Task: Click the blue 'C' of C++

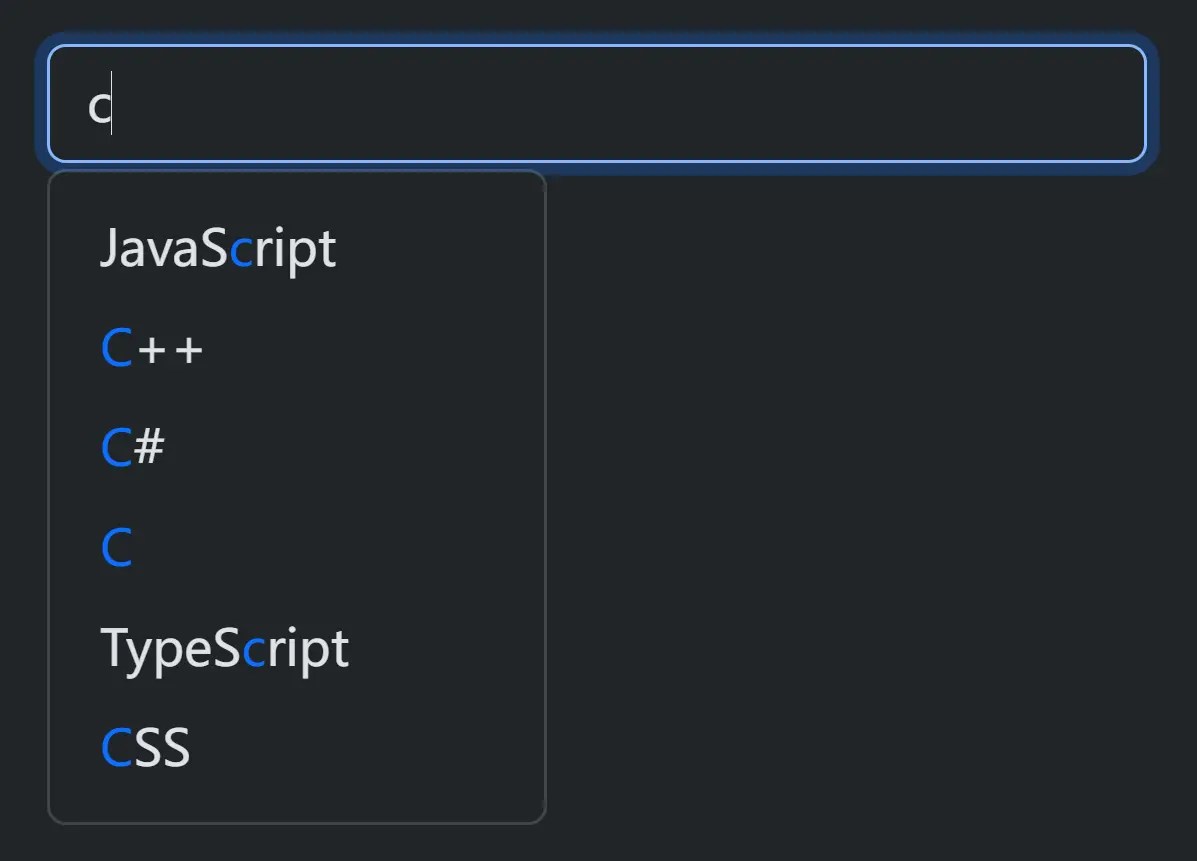Action: click(117, 348)
